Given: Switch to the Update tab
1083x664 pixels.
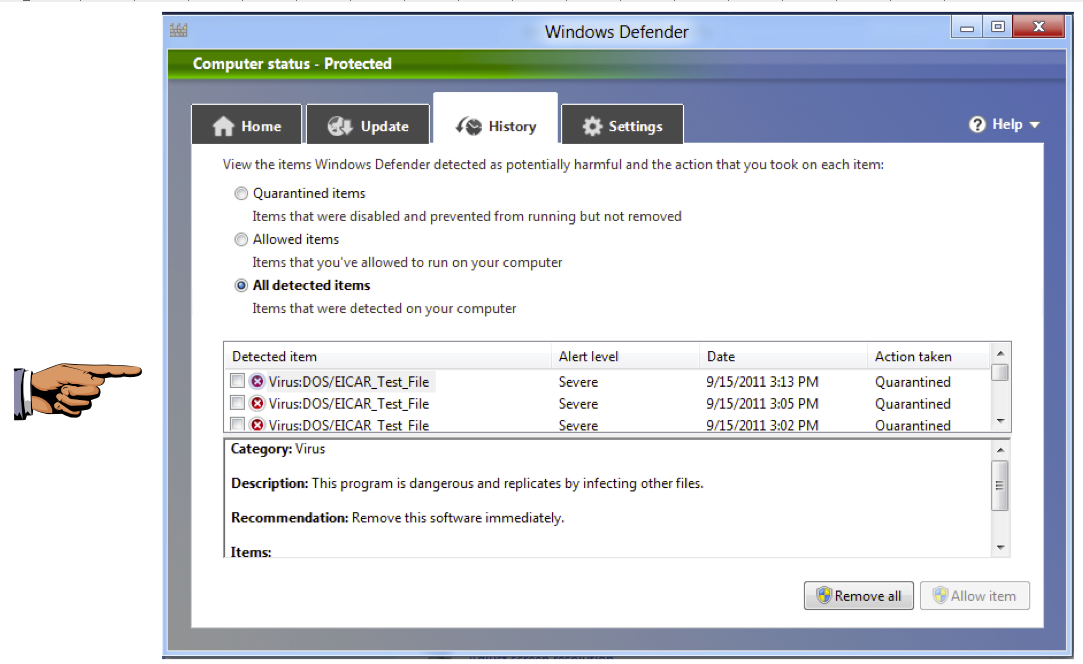Looking at the screenshot, I should [x=368, y=126].
